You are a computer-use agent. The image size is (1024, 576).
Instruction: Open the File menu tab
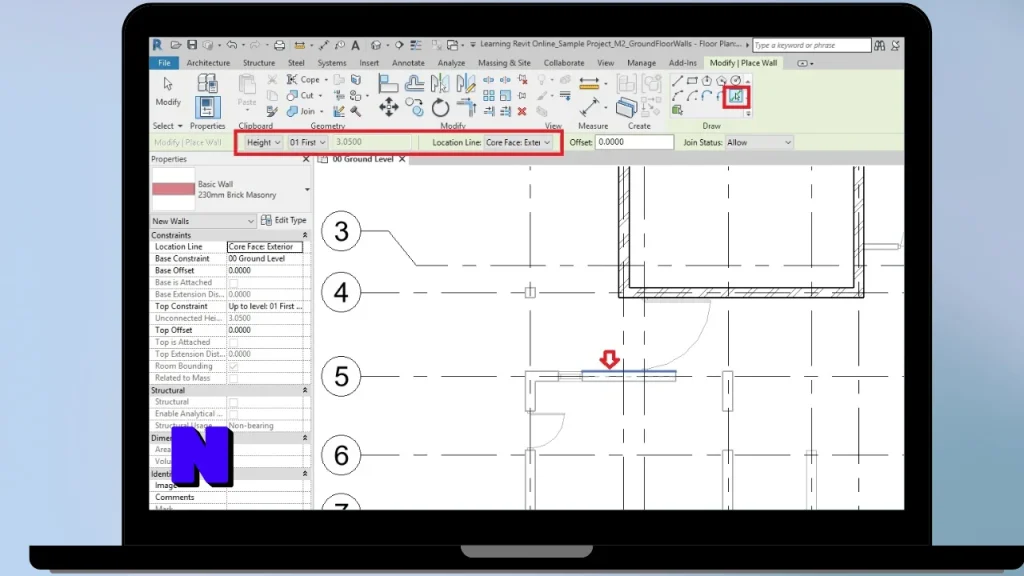coord(164,63)
